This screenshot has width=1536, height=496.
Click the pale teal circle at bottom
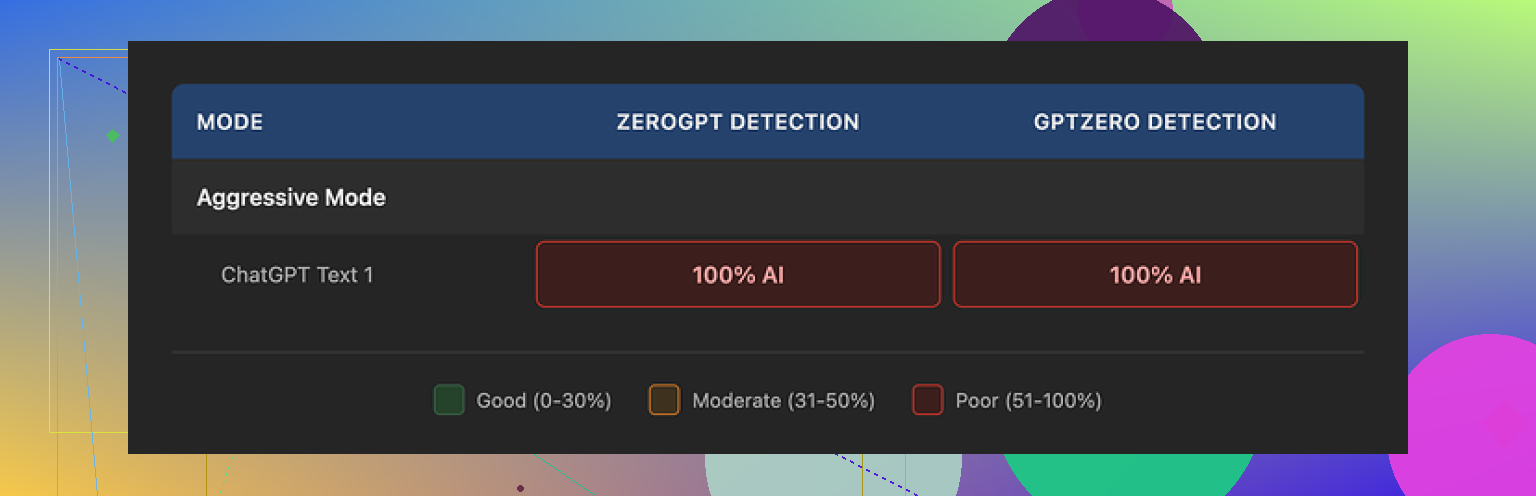832,474
